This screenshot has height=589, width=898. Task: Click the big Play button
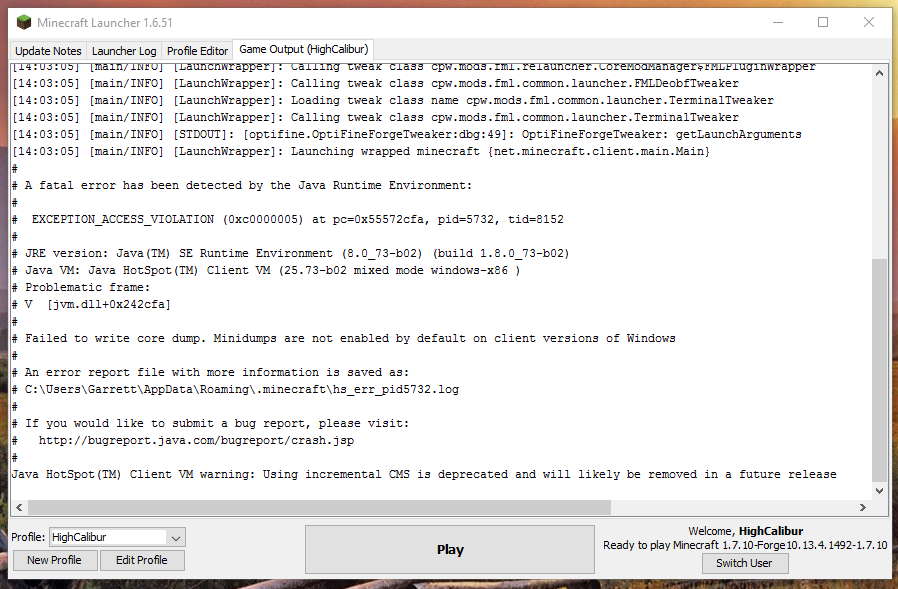pos(450,549)
